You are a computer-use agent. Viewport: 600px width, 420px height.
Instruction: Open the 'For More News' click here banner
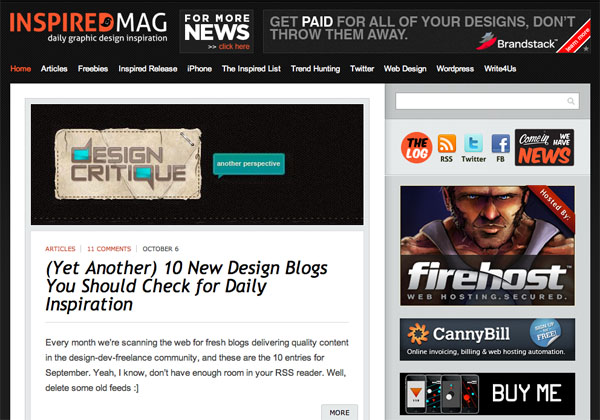pos(217,31)
